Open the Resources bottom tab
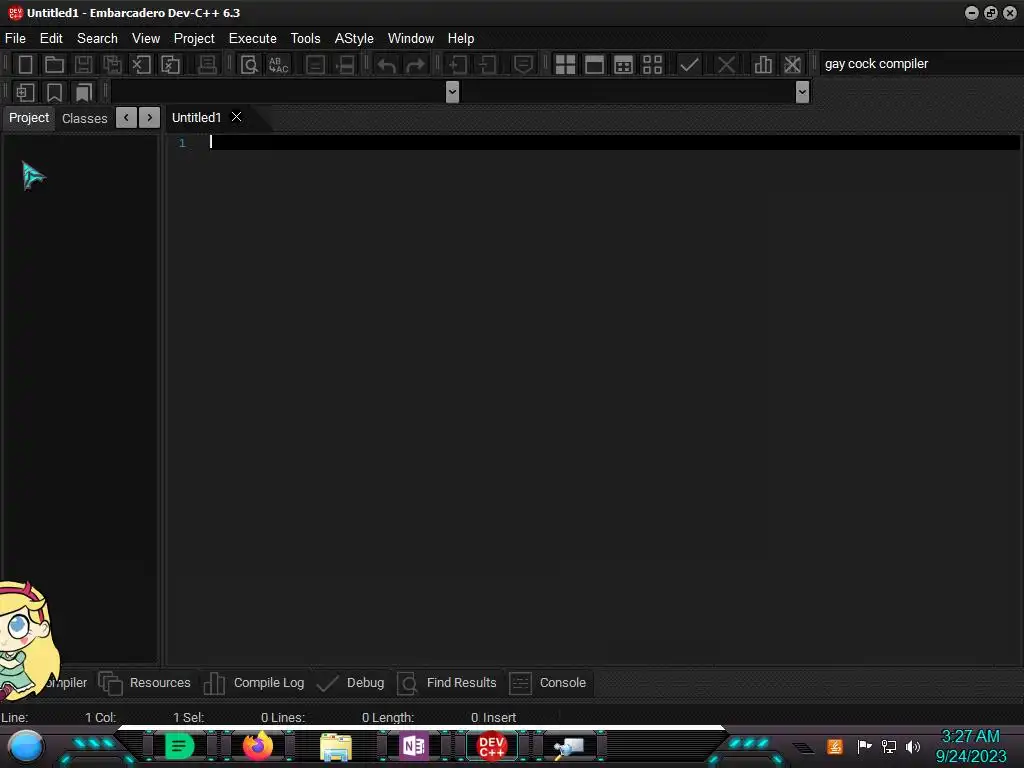Viewport: 1024px width, 768px height. [145, 682]
